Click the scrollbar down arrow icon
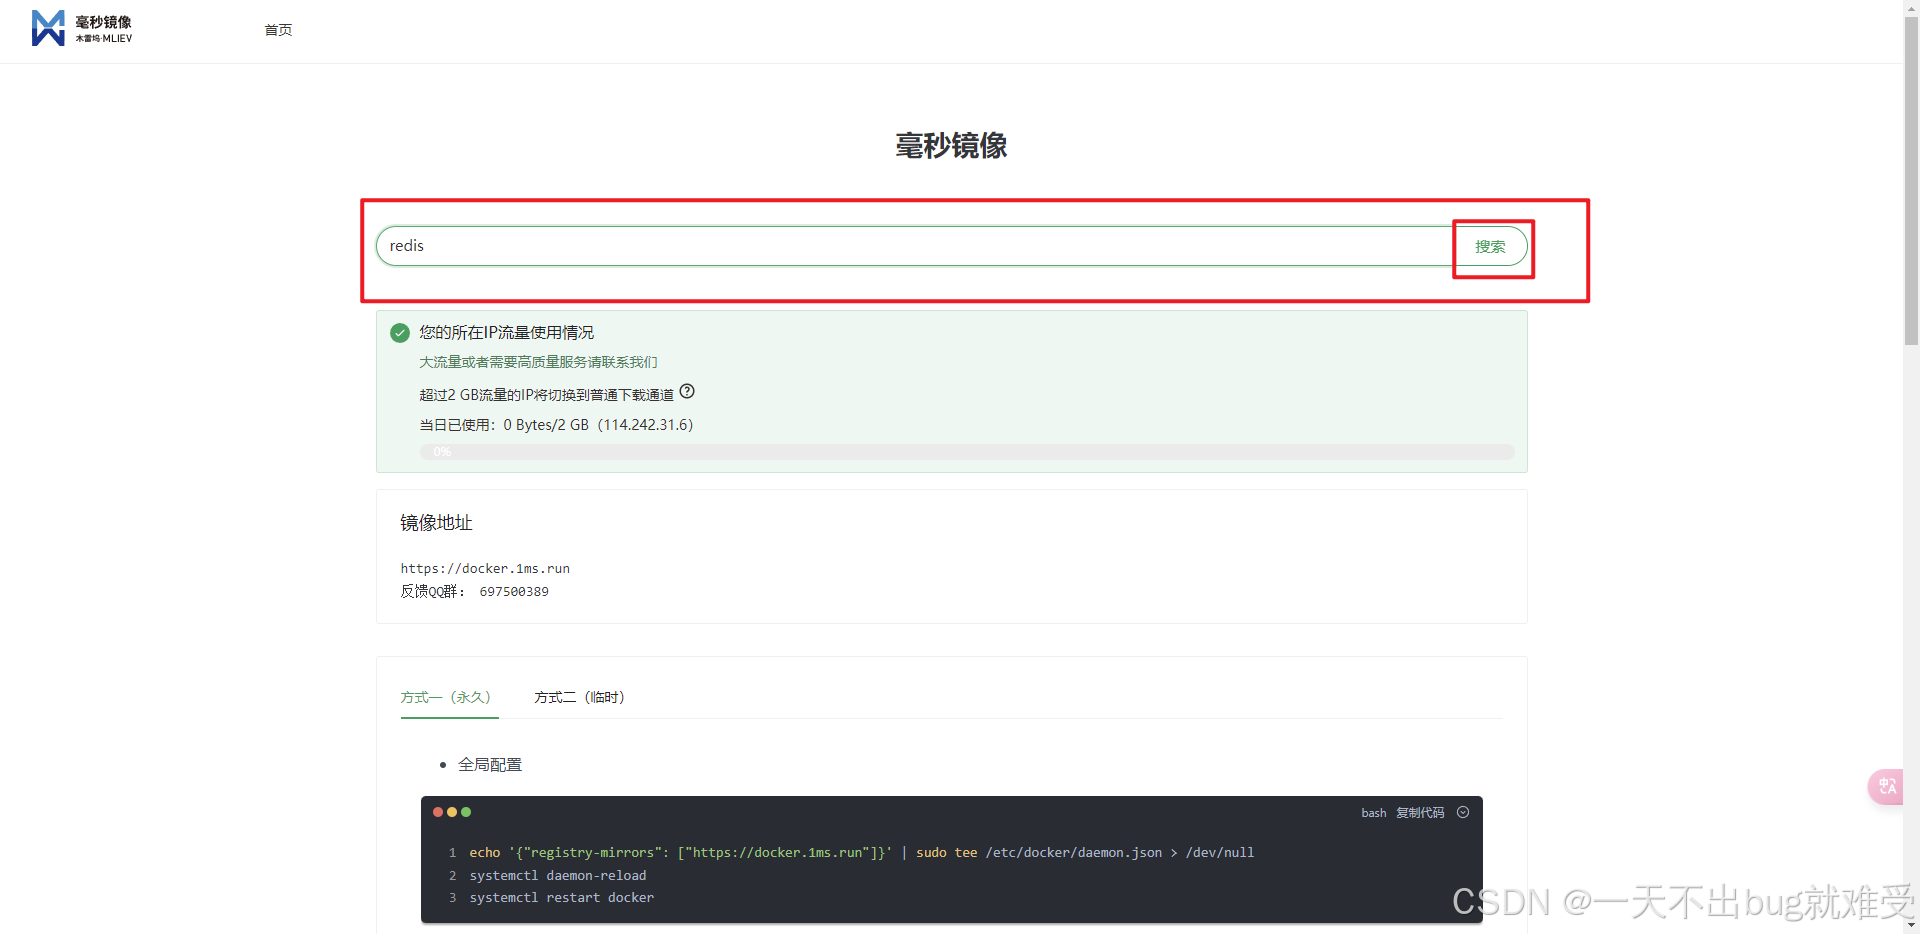The image size is (1920, 934). 1911,926
